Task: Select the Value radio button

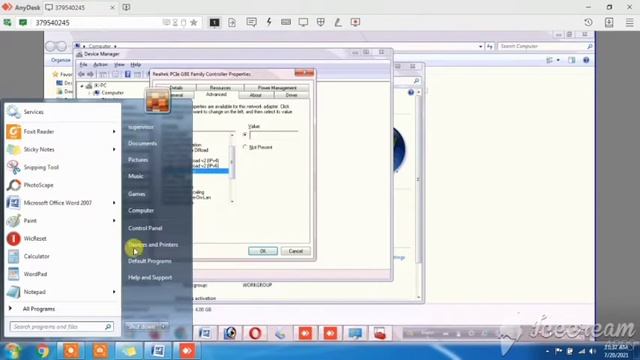Action: [x=245, y=134]
